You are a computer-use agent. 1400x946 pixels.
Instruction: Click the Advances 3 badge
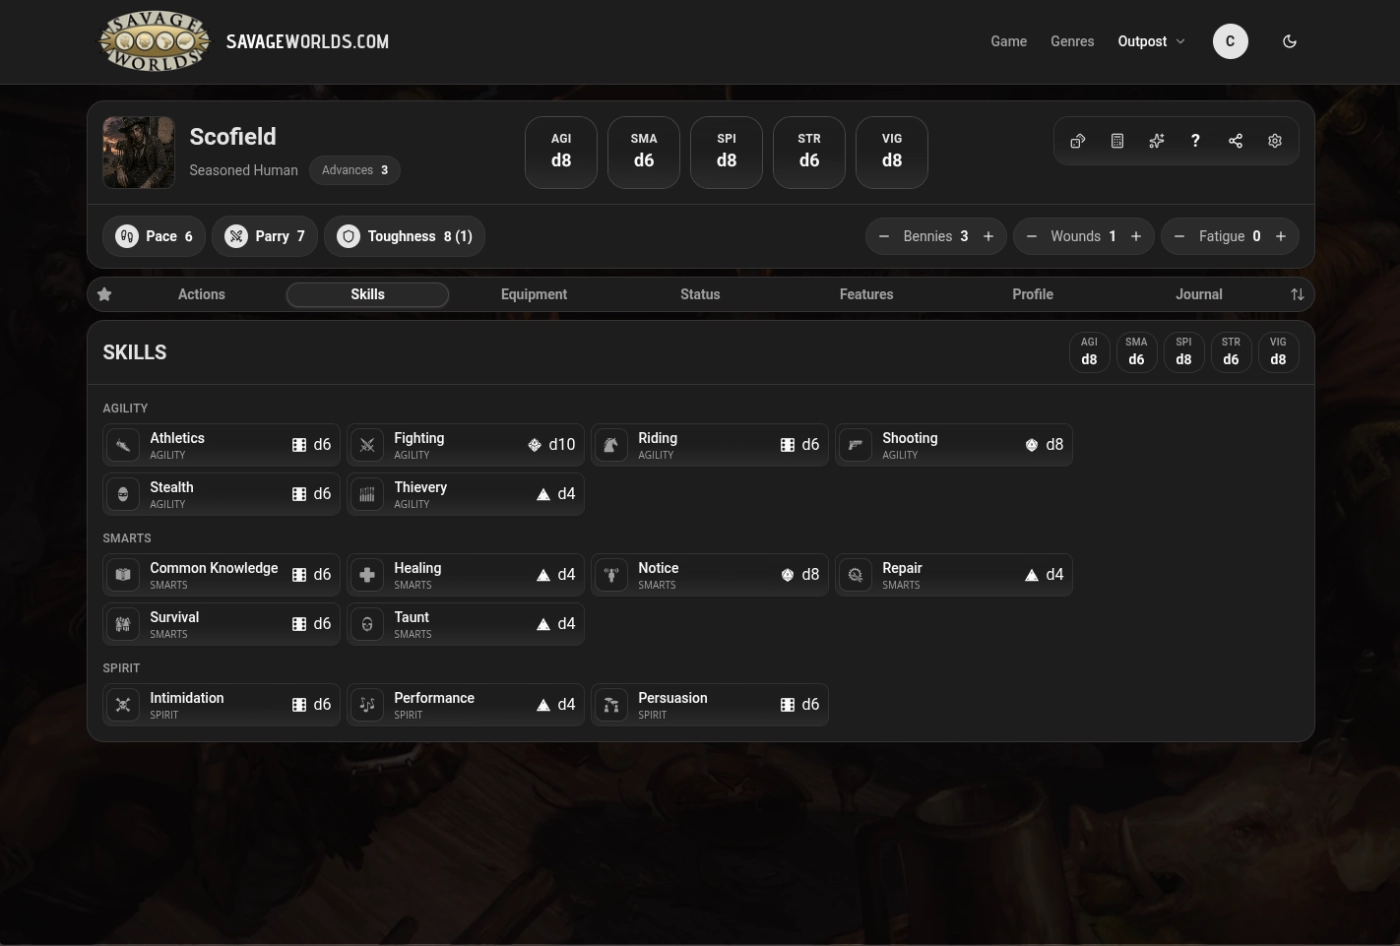(x=355, y=170)
